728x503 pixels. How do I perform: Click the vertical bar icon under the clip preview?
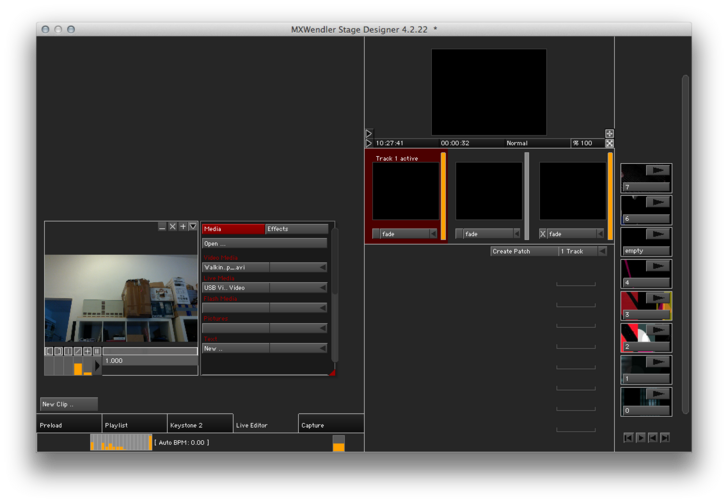(68, 351)
